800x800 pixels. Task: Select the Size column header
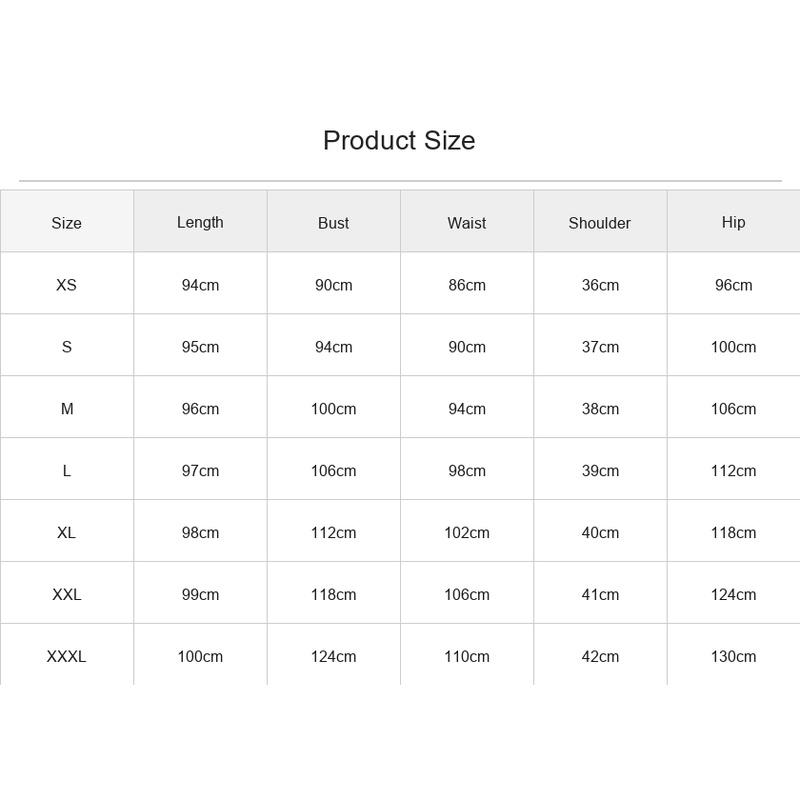coord(66,223)
